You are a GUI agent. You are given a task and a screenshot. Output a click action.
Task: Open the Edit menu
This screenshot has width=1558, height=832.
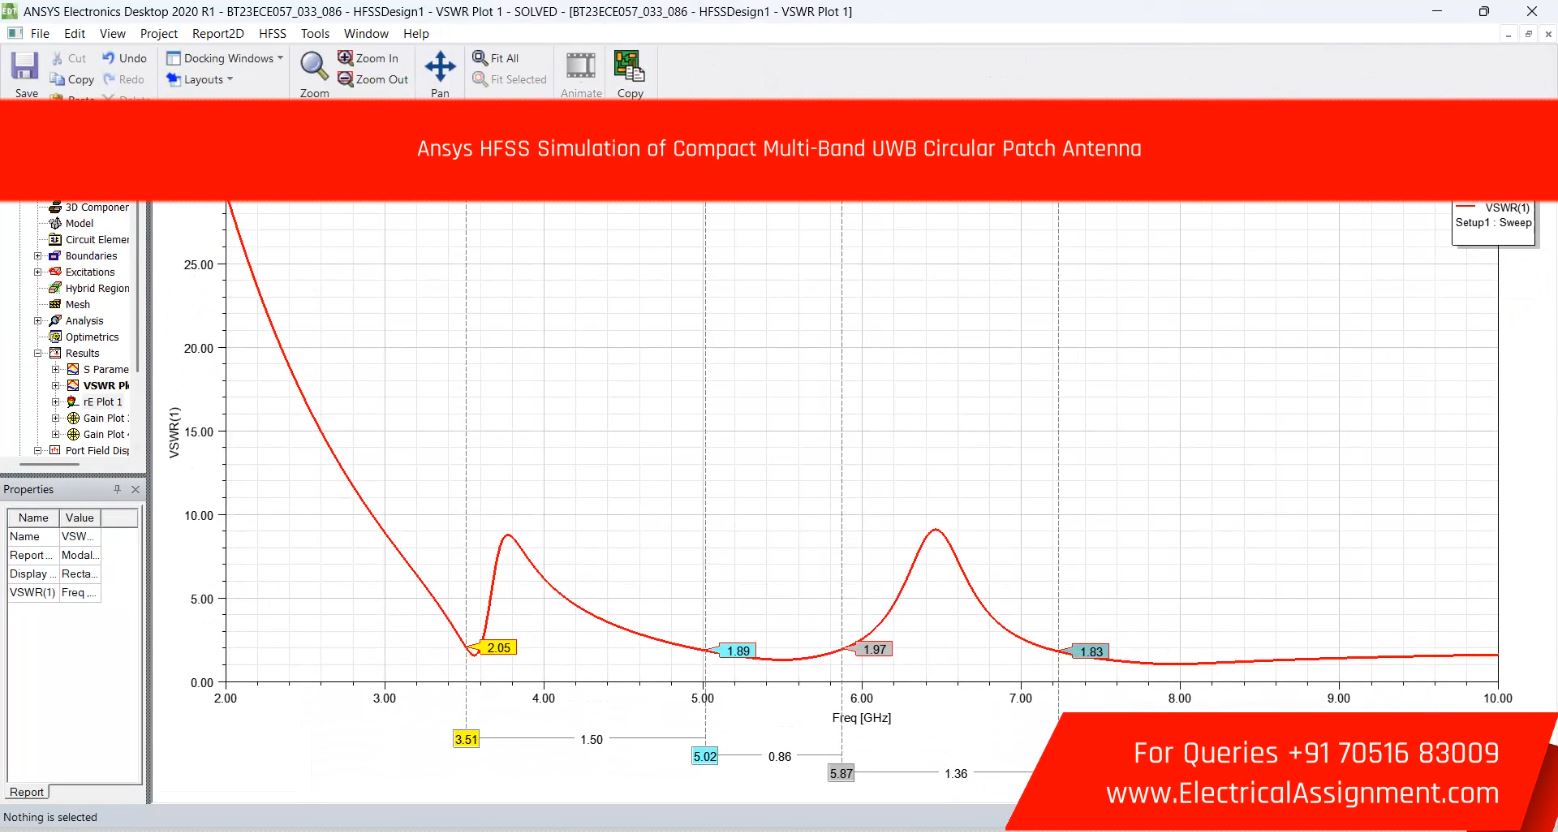[x=75, y=33]
